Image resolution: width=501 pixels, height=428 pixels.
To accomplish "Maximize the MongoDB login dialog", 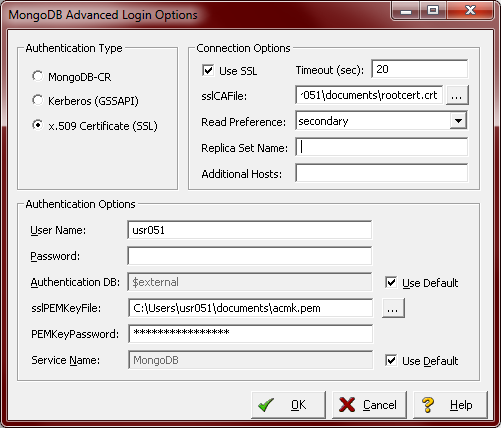I will pyautogui.click(x=433, y=10).
